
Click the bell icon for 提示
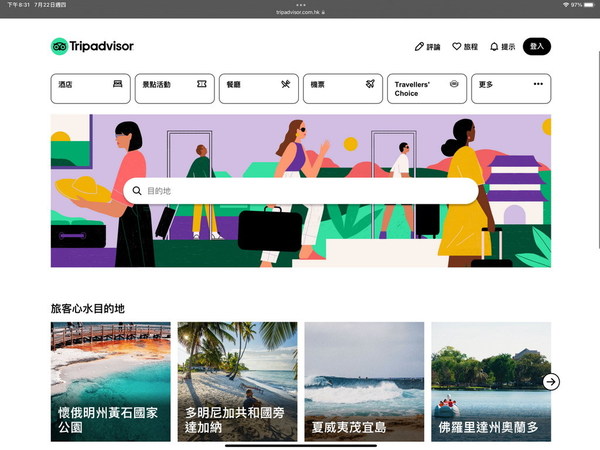[x=494, y=47]
